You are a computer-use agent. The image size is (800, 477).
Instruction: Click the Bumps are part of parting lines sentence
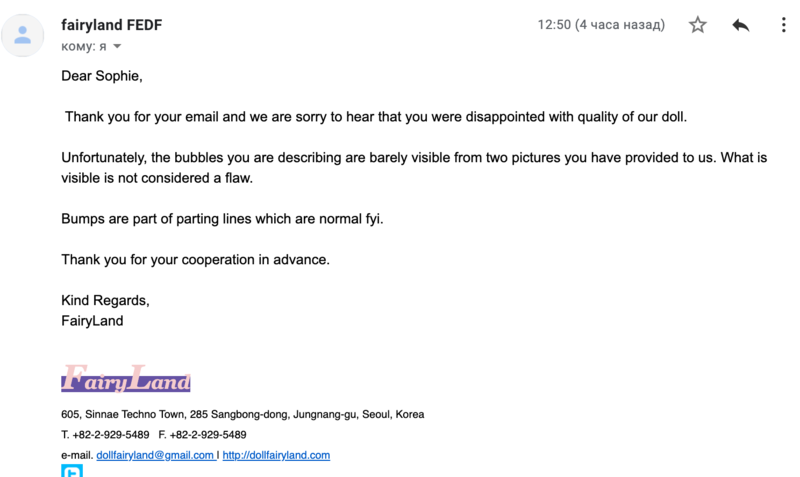click(222, 219)
